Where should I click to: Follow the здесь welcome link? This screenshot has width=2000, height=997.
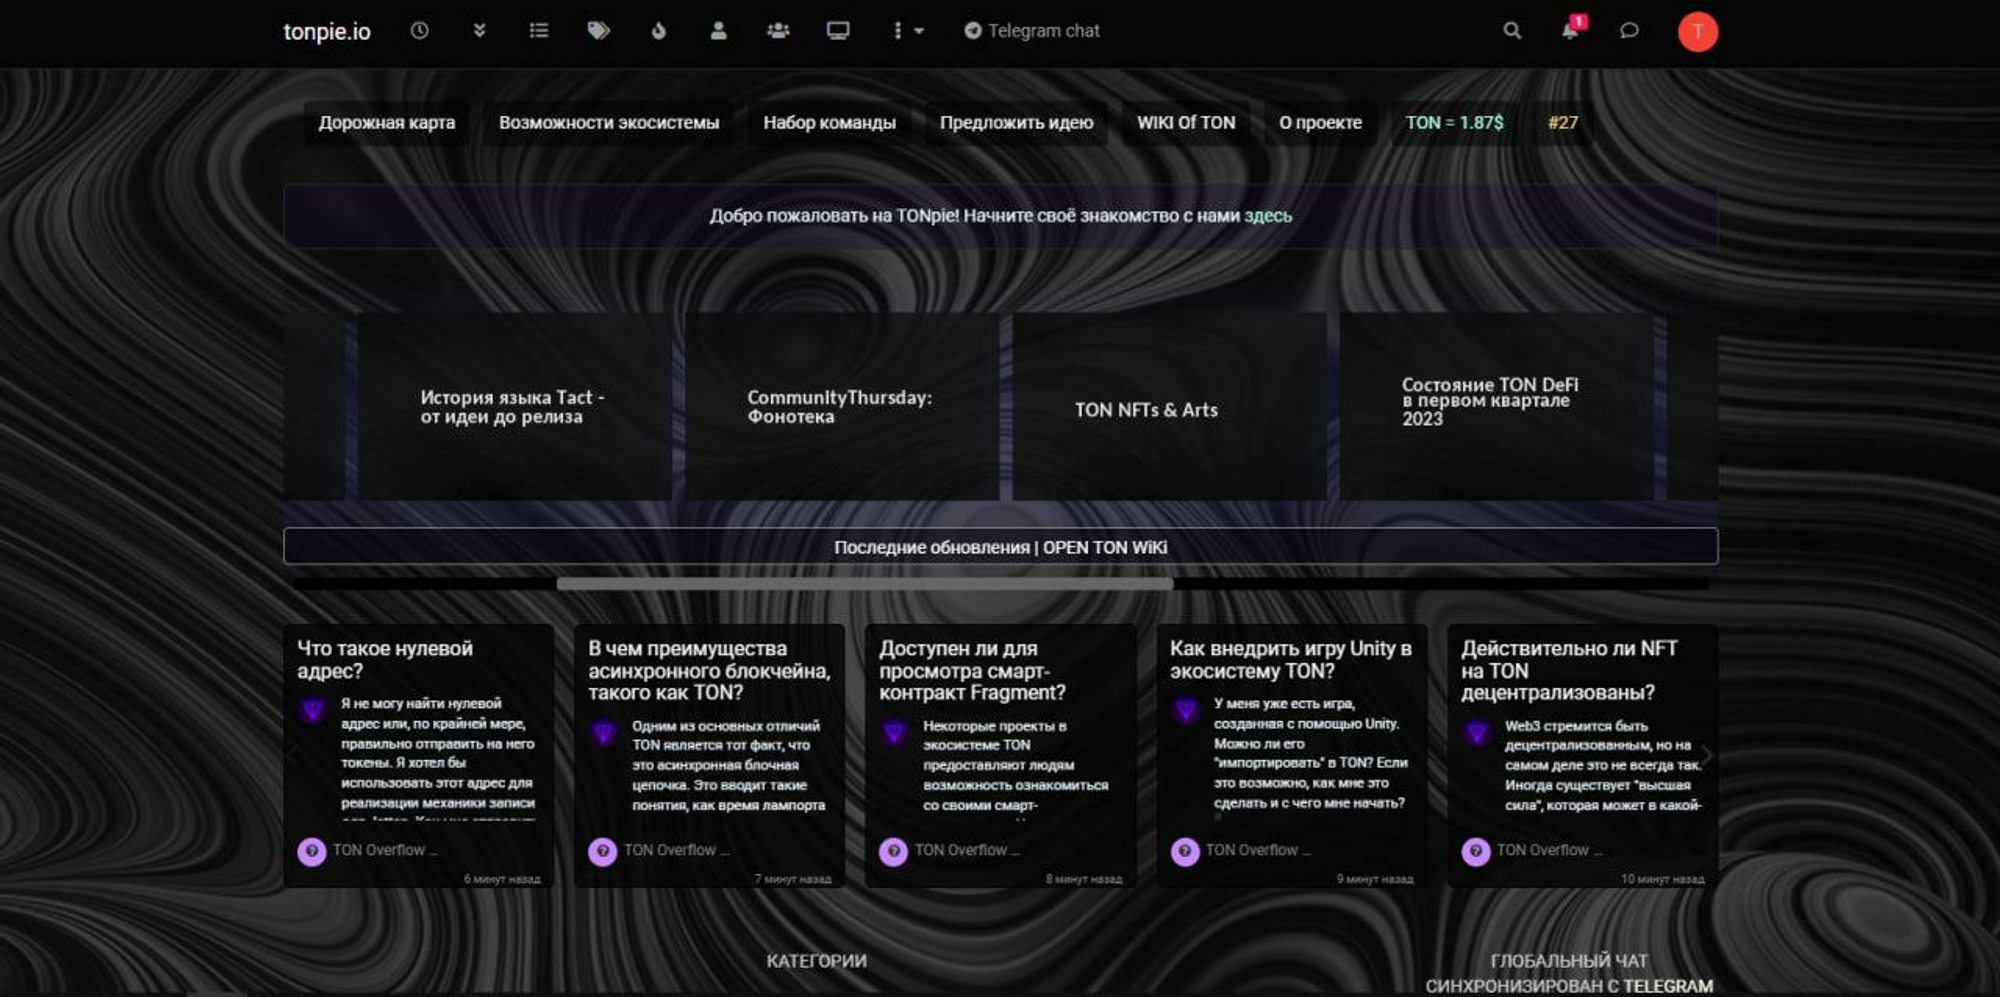1268,216
